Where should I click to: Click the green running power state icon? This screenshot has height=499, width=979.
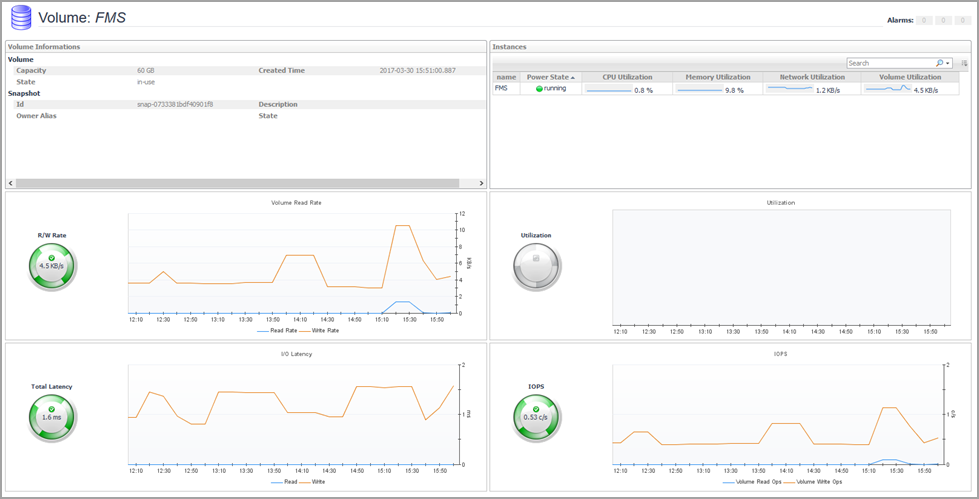tap(540, 89)
